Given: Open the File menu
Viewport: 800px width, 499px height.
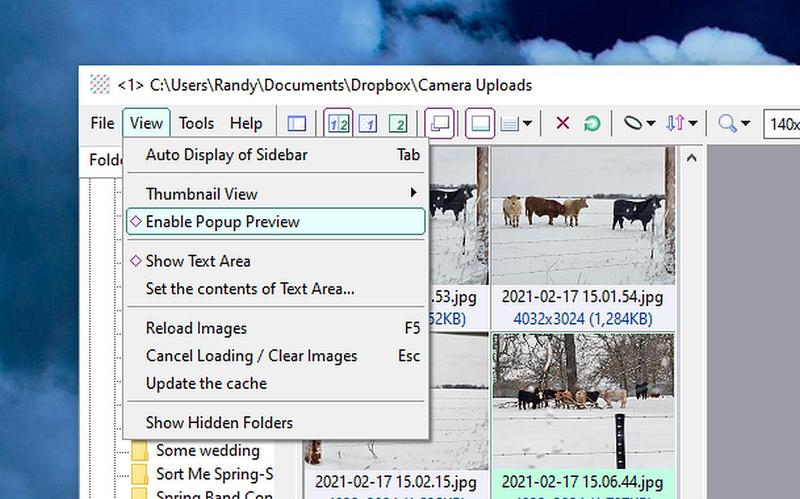Looking at the screenshot, I should pyautogui.click(x=103, y=123).
